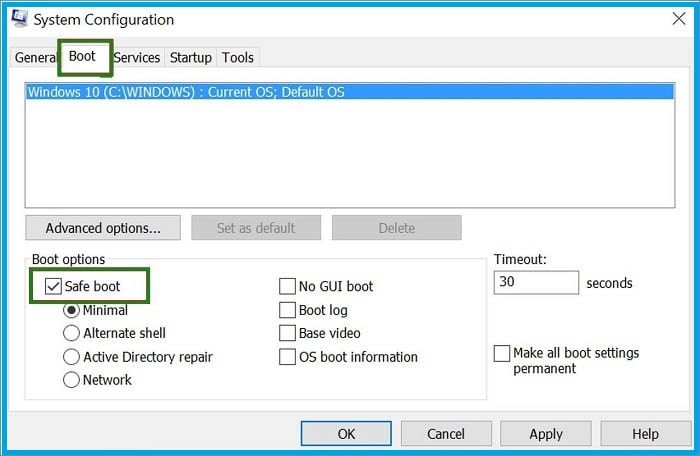
Task: Choose Network safe boot mode
Action: (72, 380)
